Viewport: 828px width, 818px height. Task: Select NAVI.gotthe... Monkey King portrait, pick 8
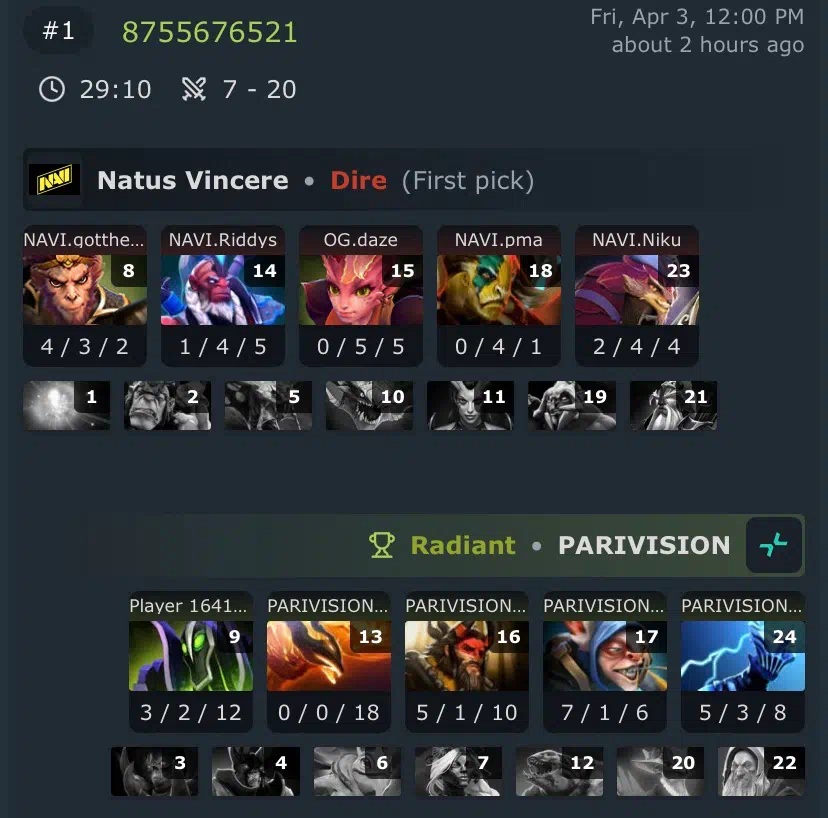click(x=84, y=290)
